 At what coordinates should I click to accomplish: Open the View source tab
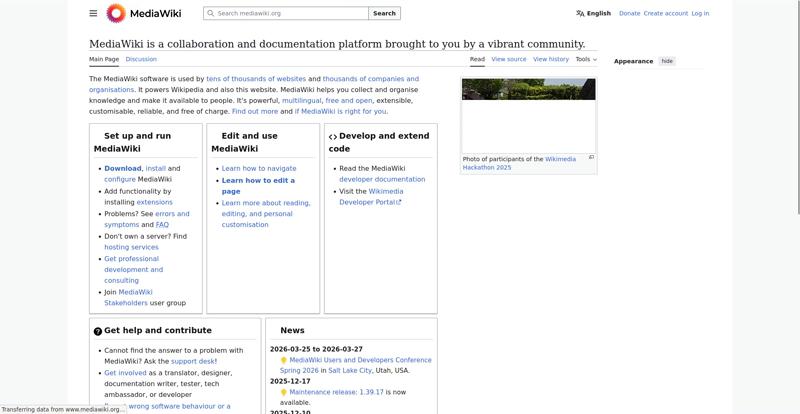[508, 59]
